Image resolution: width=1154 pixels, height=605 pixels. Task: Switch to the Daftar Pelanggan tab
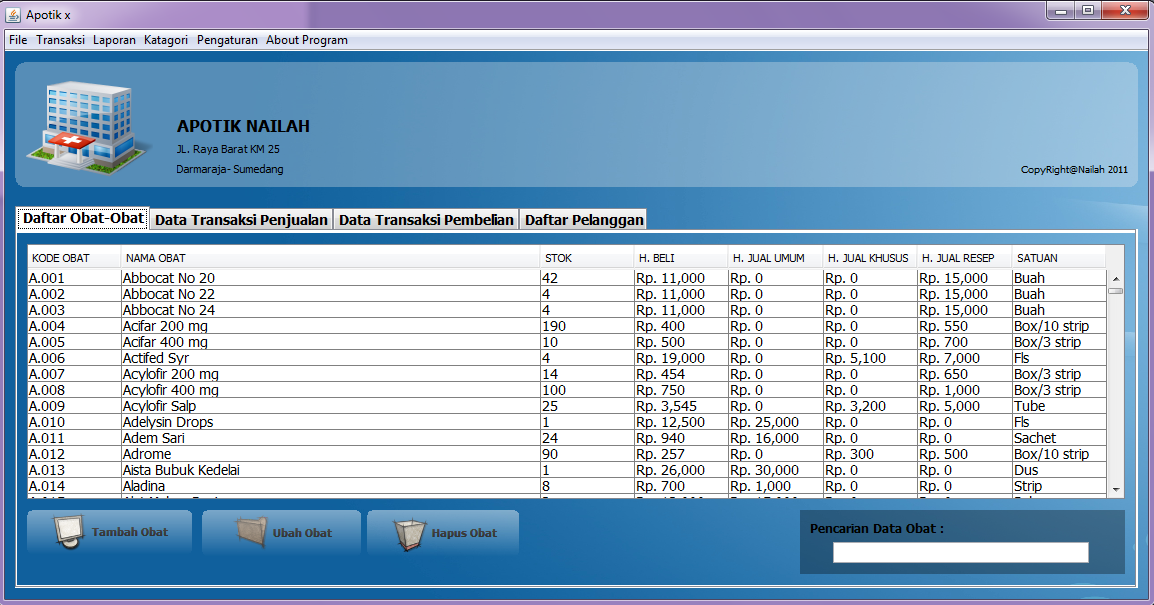[x=584, y=219]
